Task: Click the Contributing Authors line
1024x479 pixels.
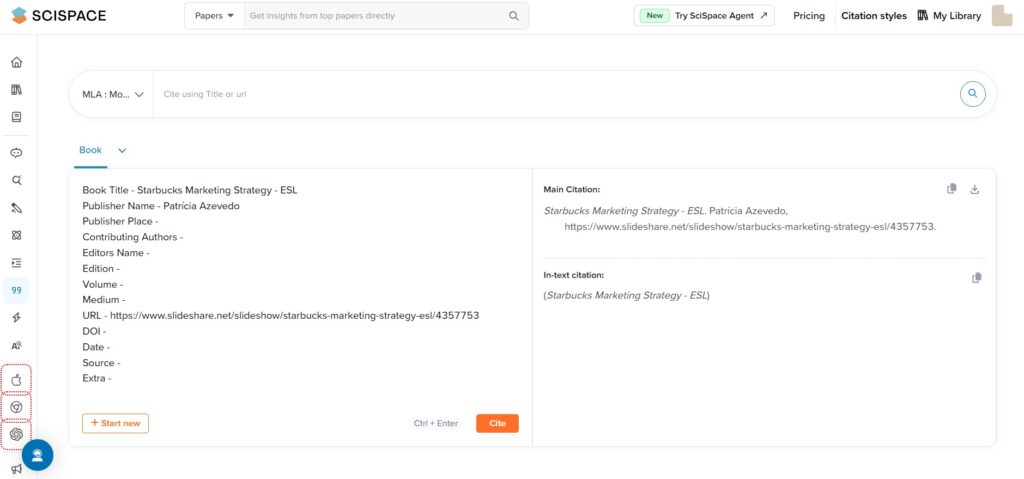Action: pos(133,237)
